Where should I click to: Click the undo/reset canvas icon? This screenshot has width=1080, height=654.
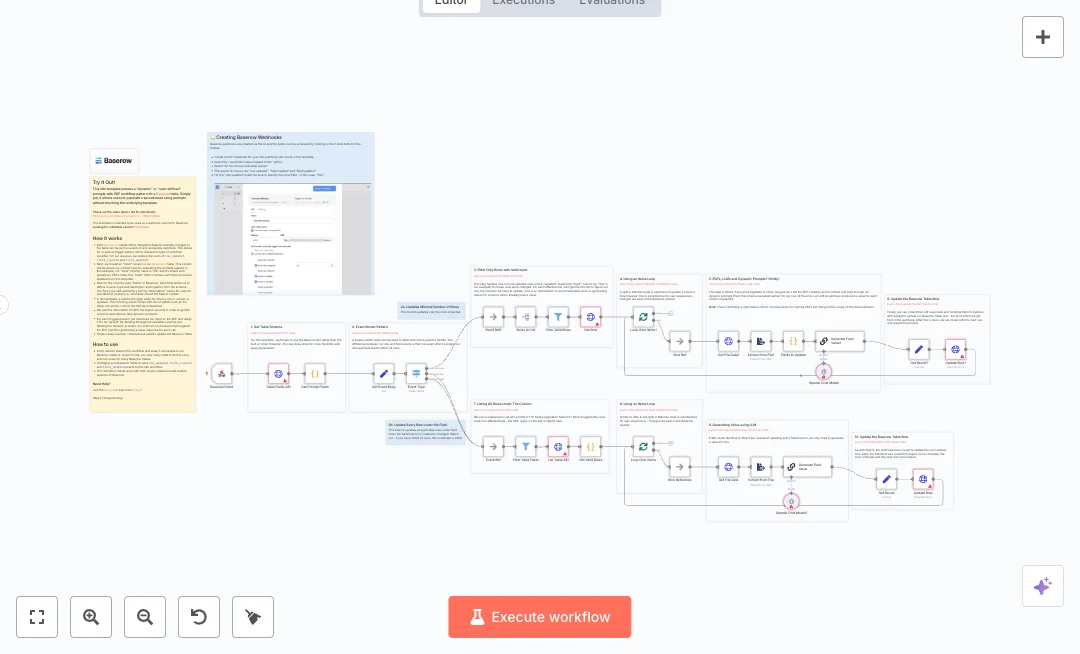point(199,617)
